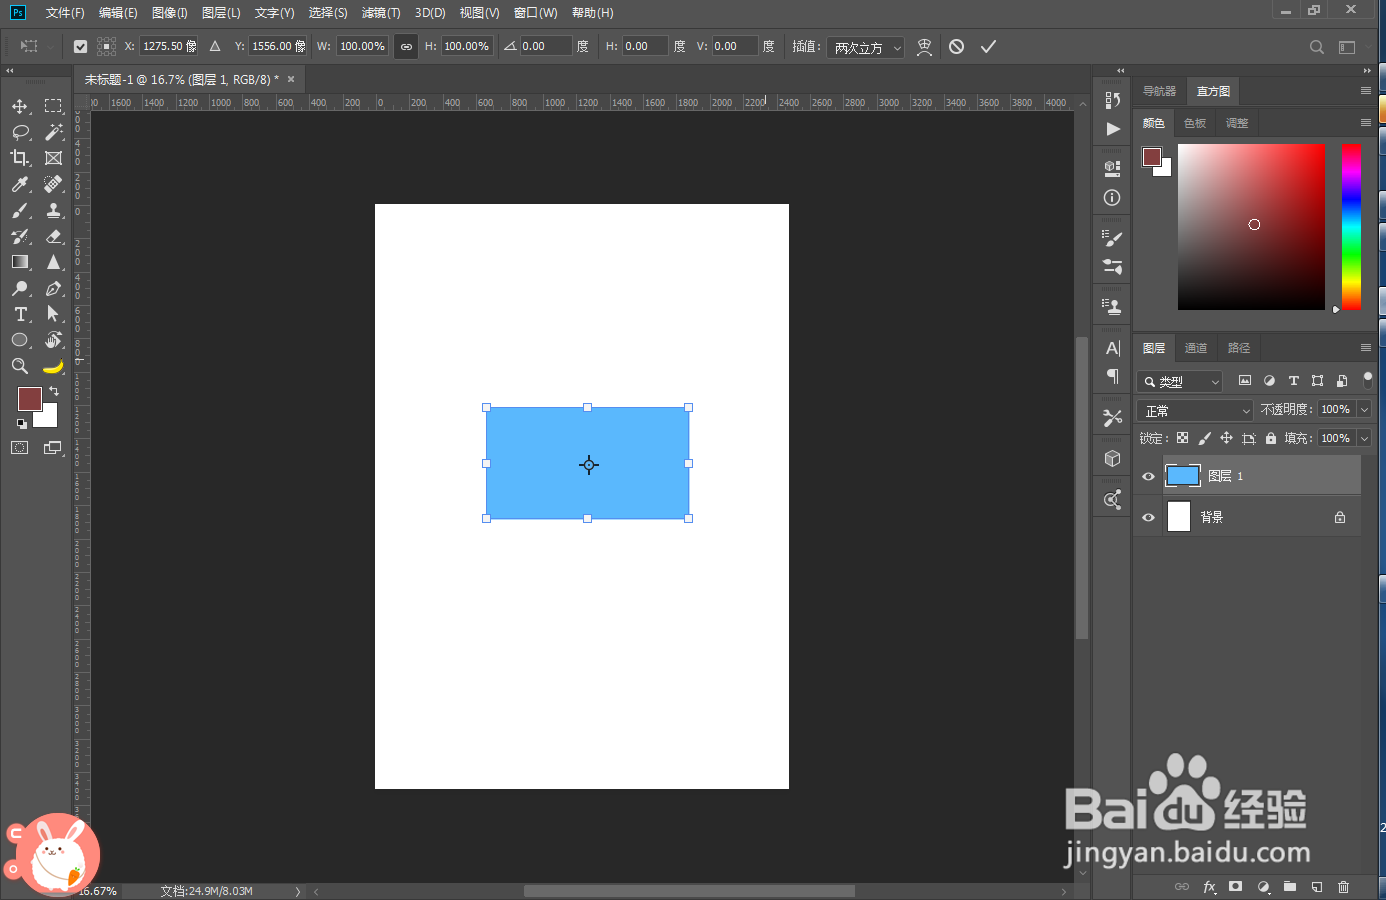Open the 滤镜(T) menu
1386x900 pixels.
coord(381,13)
